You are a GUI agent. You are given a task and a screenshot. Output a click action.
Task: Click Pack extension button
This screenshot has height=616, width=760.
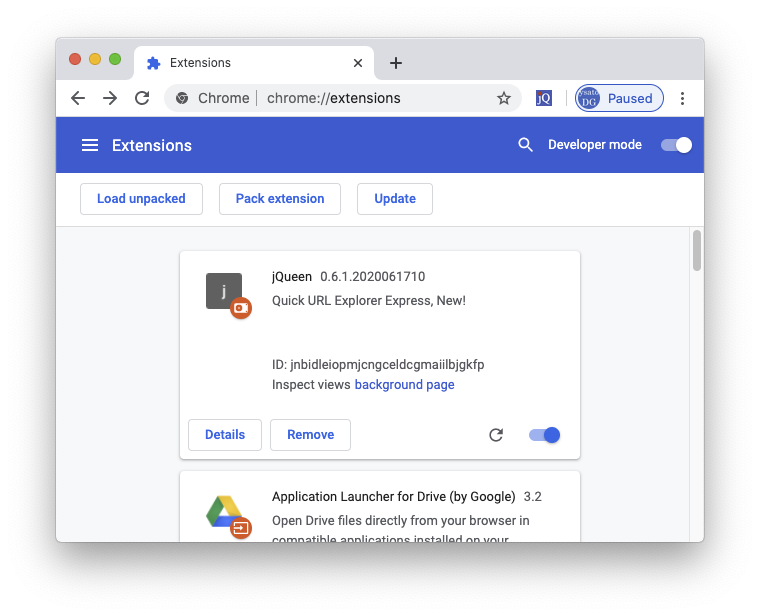click(x=280, y=199)
